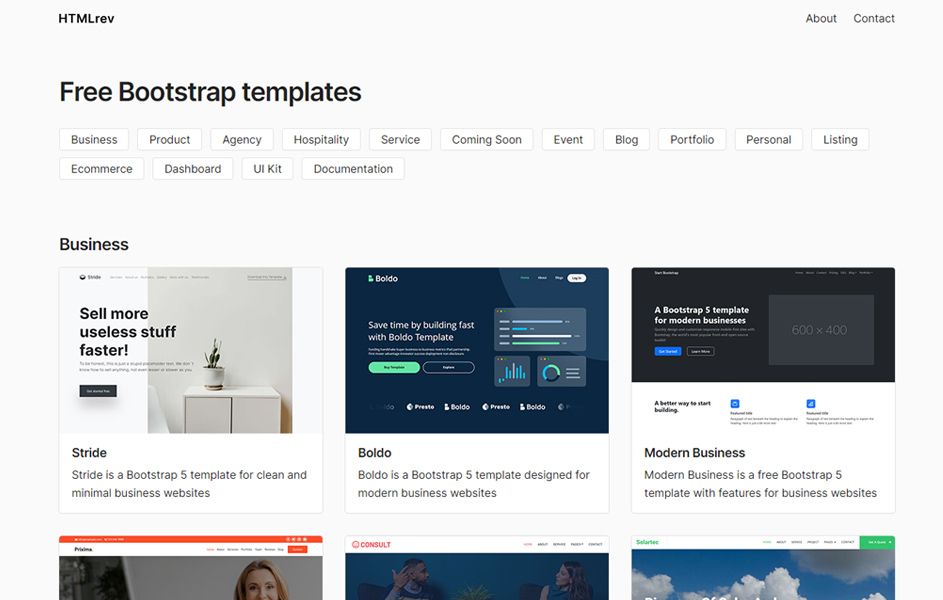943x600 pixels.
Task: Click the 'Free Bootstrap templates' page heading
Action: click(x=210, y=93)
